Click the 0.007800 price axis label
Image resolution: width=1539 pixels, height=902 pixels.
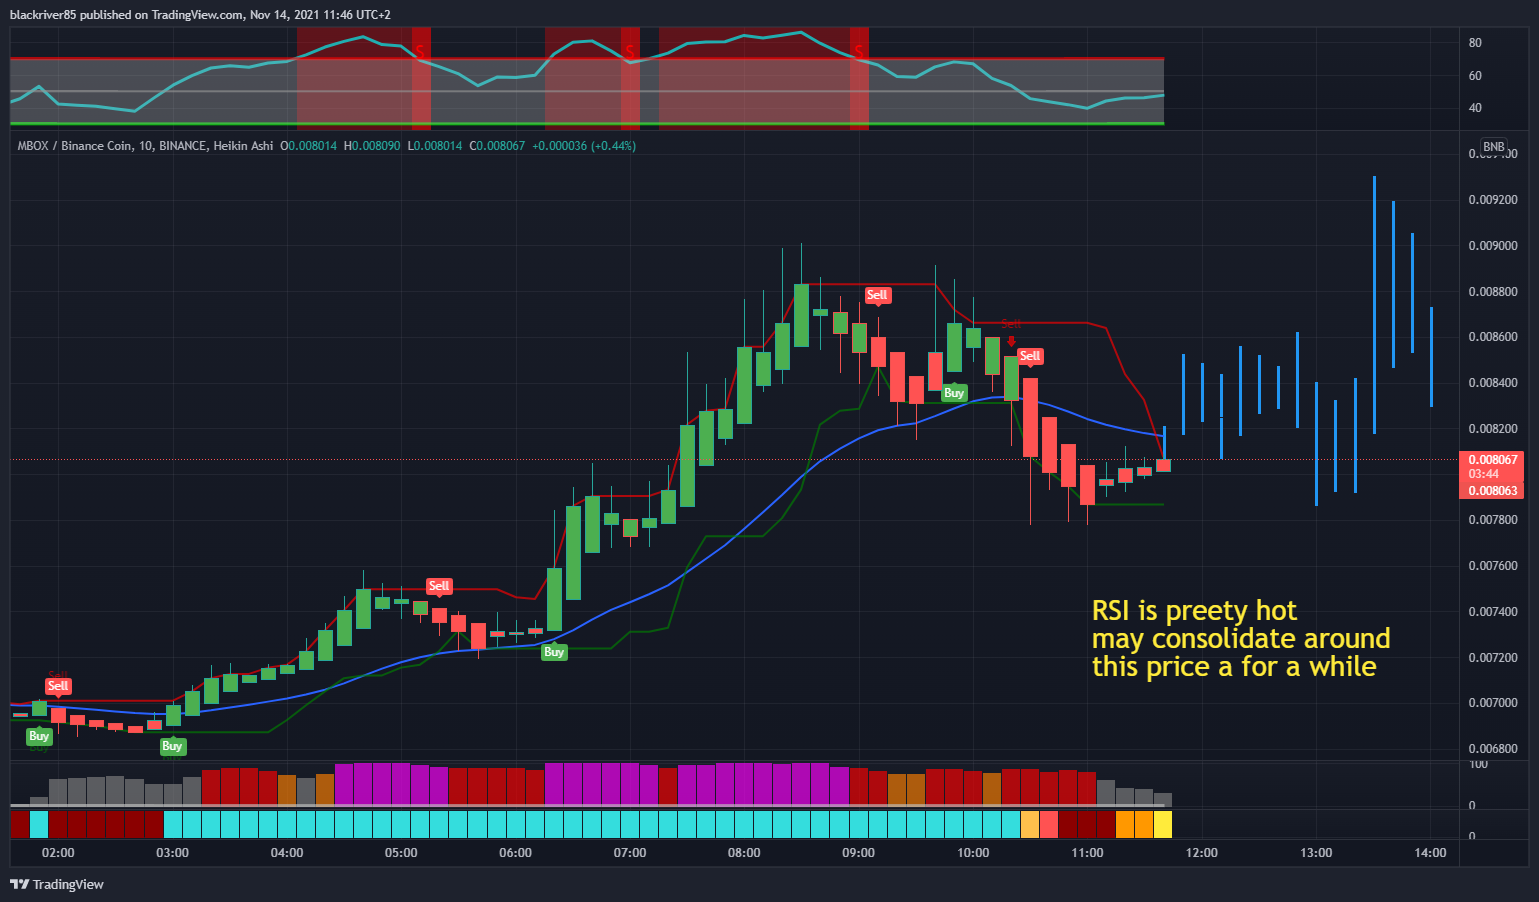tap(1493, 520)
